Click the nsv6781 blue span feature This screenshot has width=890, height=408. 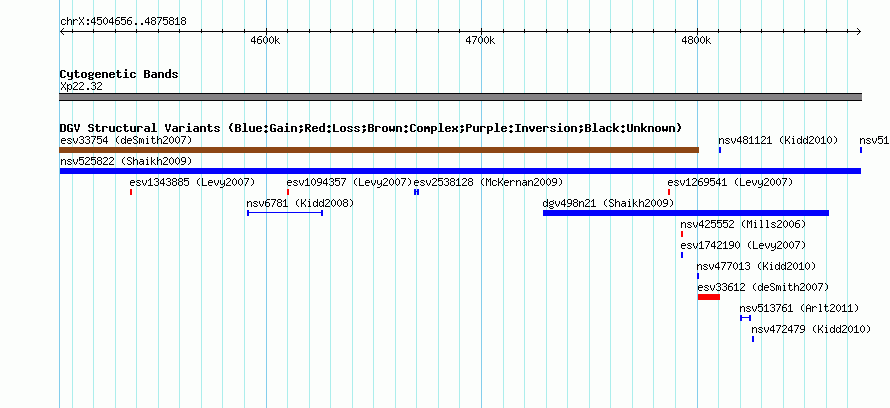point(285,213)
